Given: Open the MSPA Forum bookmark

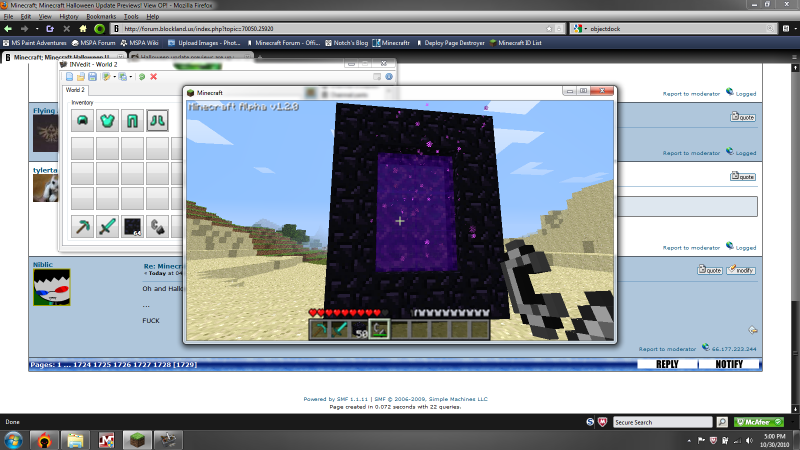Looking at the screenshot, I should tap(93, 43).
